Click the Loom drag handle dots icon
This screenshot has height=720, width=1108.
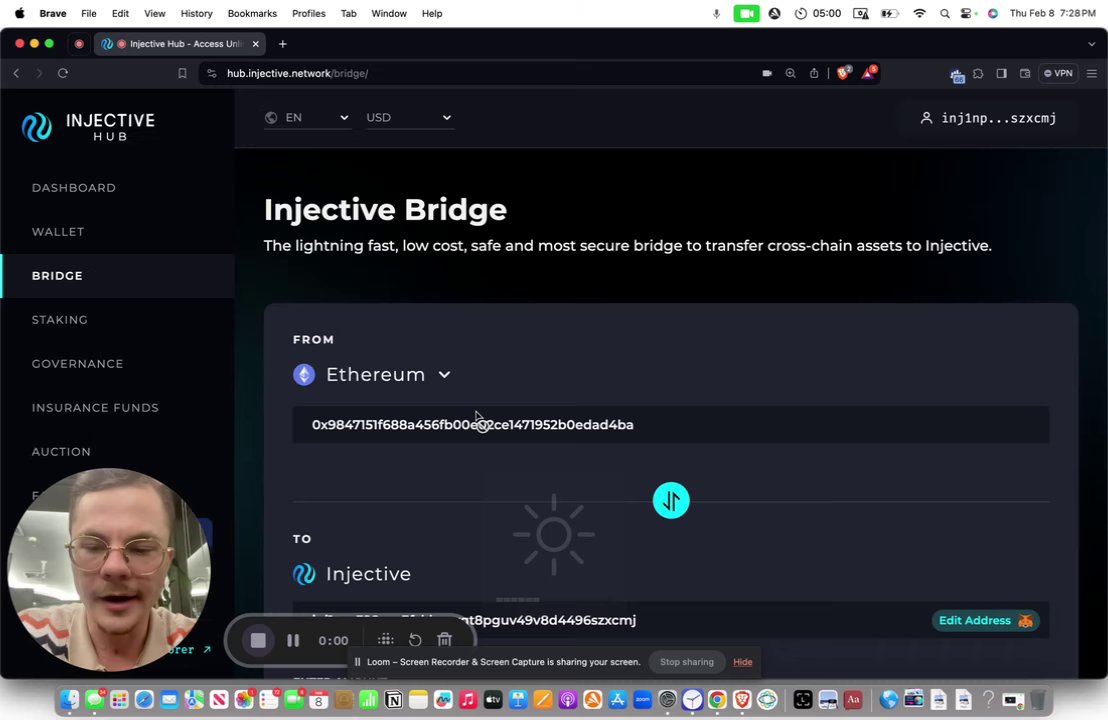pos(386,640)
